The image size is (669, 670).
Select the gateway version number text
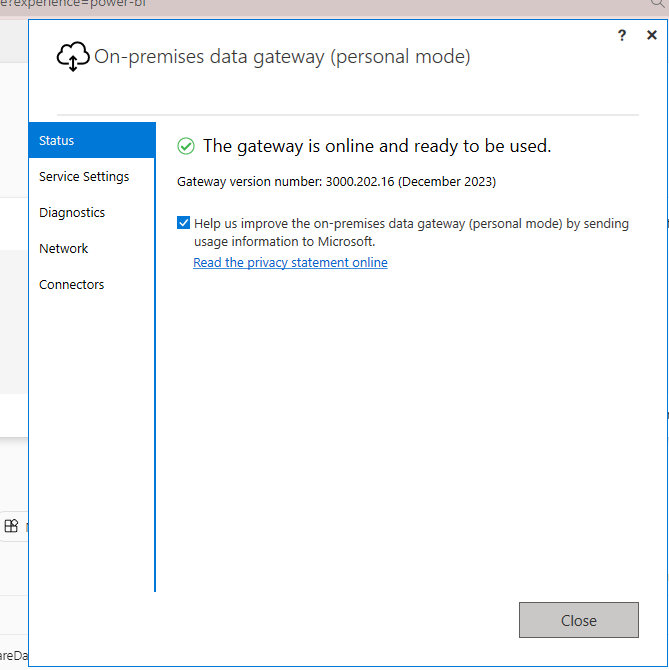(x=336, y=182)
